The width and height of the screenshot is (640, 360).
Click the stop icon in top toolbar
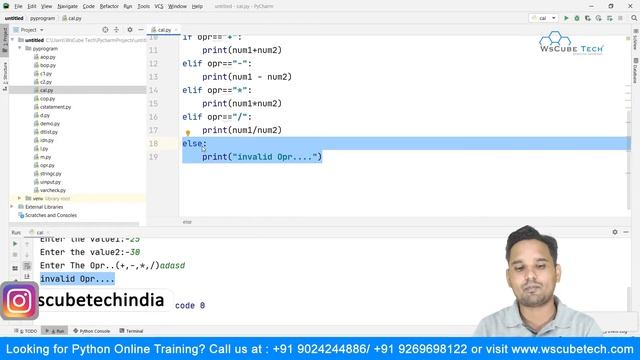click(x=620, y=18)
